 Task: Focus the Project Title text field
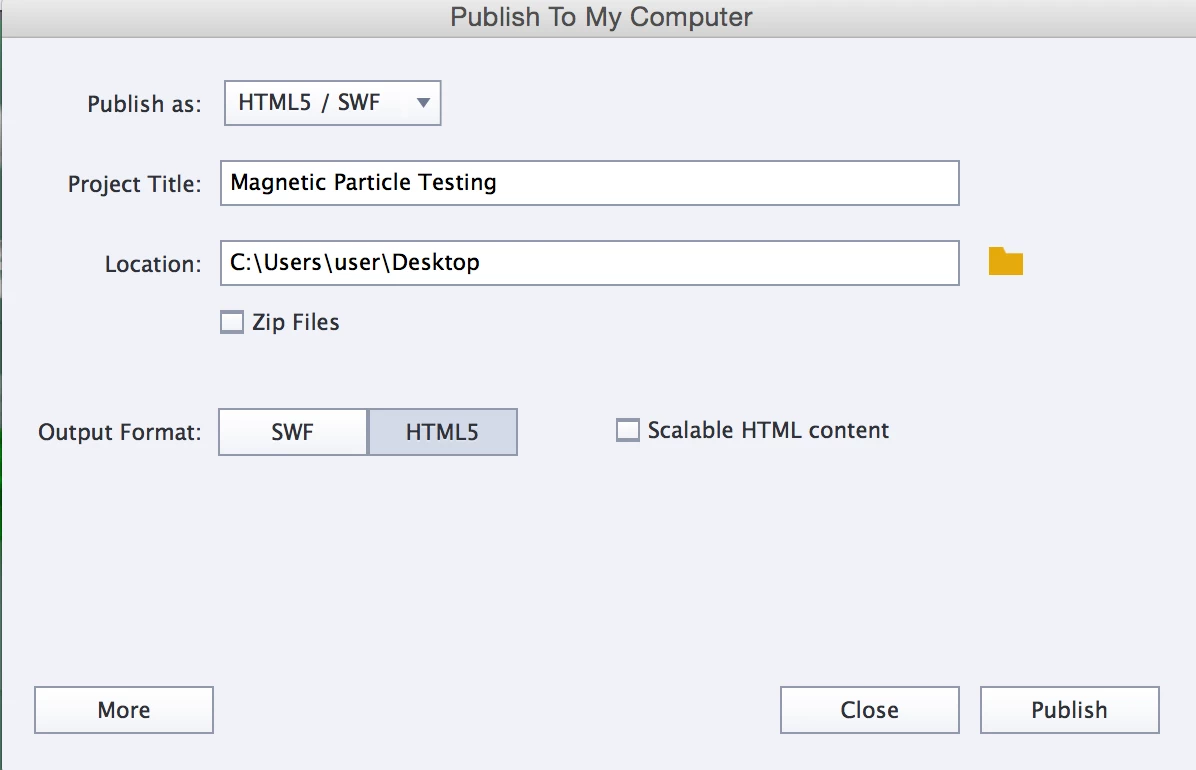589,183
